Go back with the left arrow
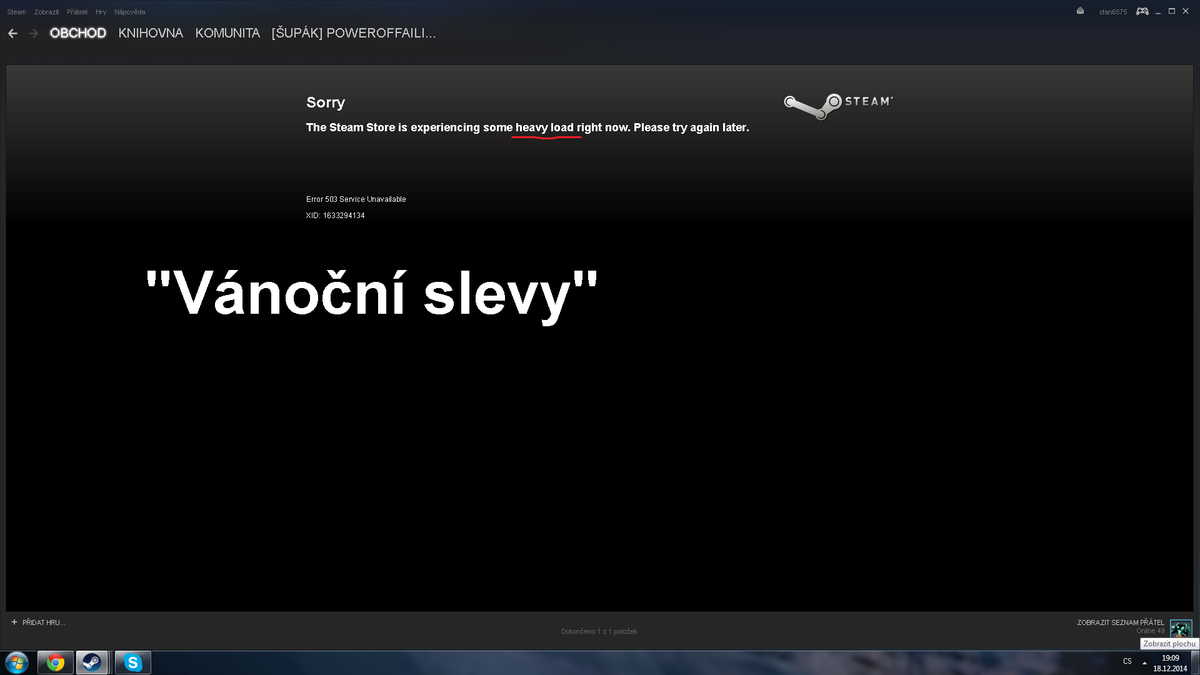This screenshot has height=675, width=1200. coord(12,33)
